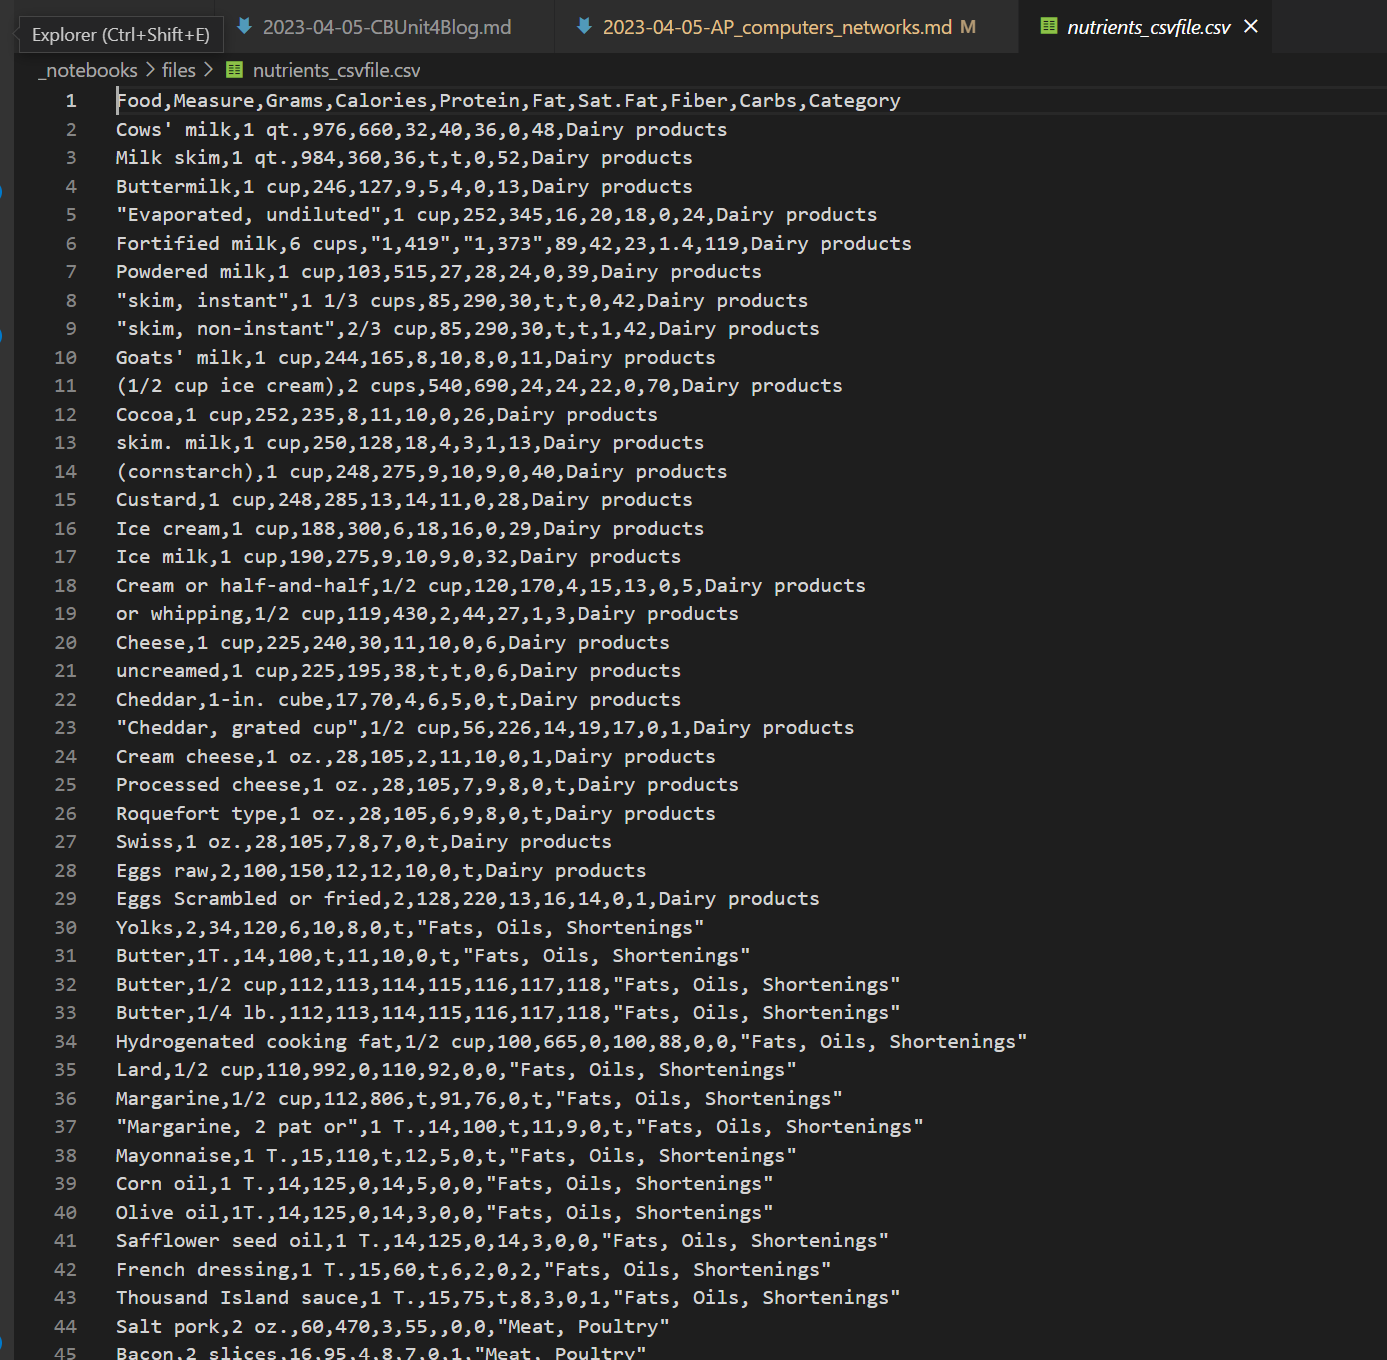
Task: Click the "Milk skim" row text
Action: tap(404, 158)
